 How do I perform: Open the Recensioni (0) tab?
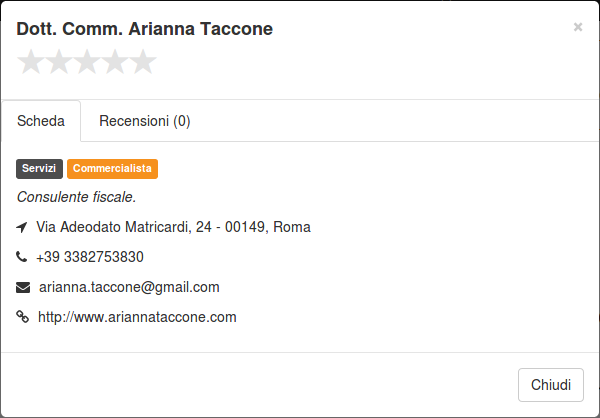point(145,121)
